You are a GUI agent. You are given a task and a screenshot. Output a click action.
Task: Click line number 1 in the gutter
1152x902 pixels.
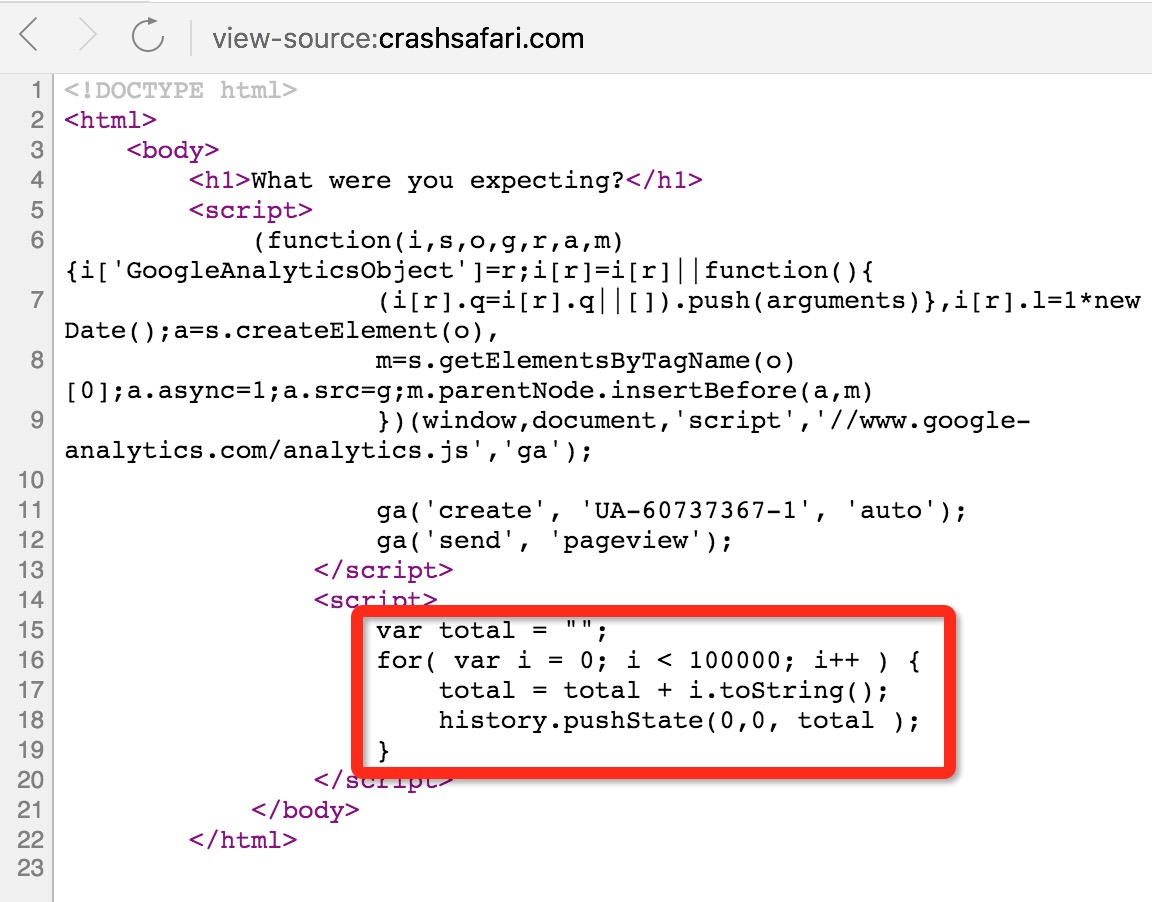tap(36, 90)
